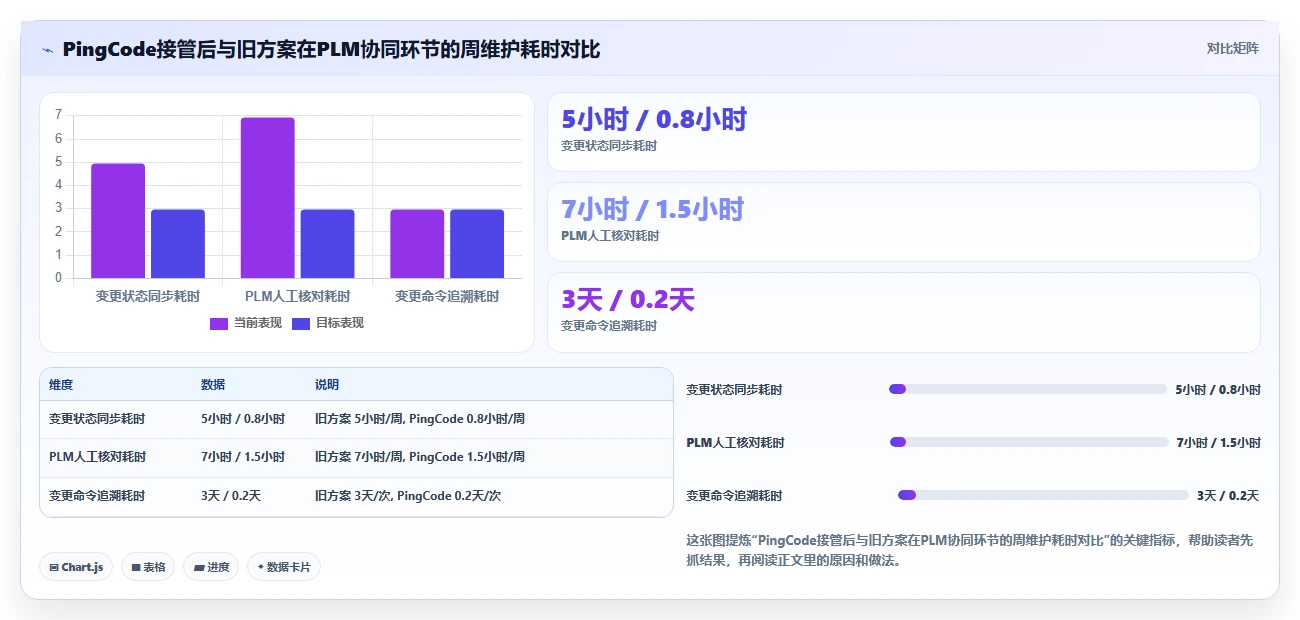Click the 维度 table column header
The width and height of the screenshot is (1300, 620).
61,385
